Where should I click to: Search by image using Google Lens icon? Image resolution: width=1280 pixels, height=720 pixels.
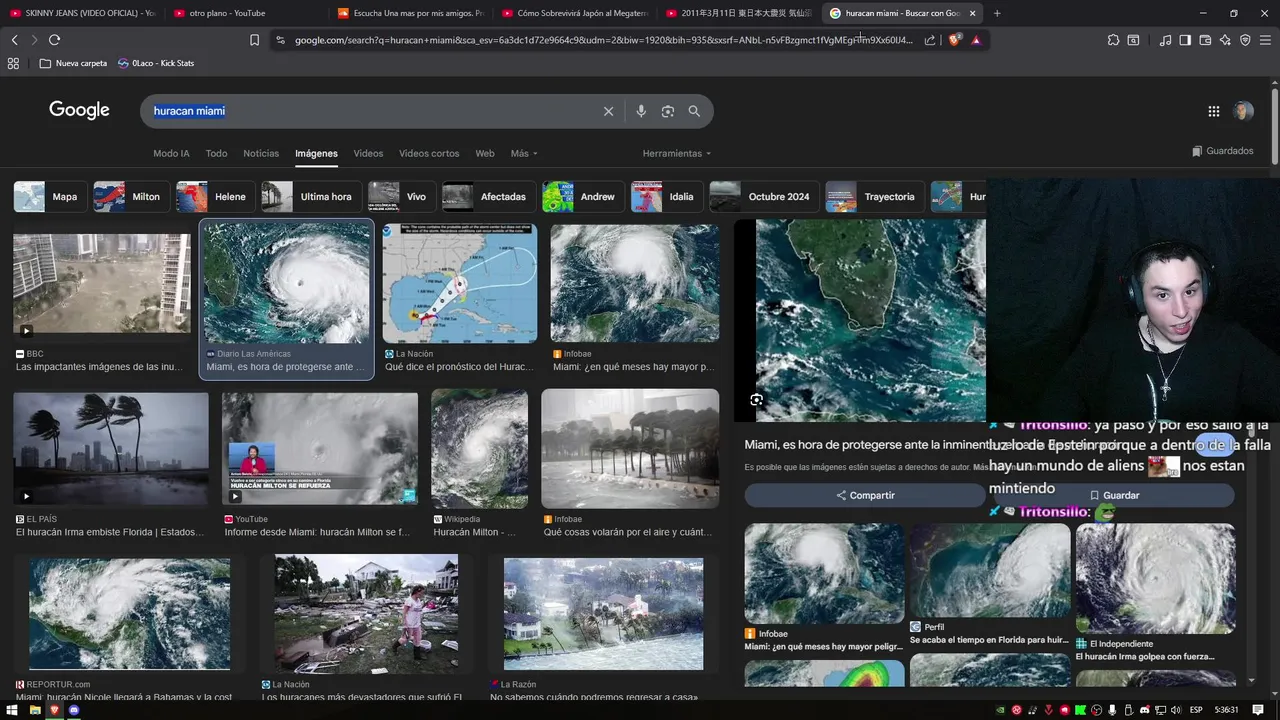[668, 111]
